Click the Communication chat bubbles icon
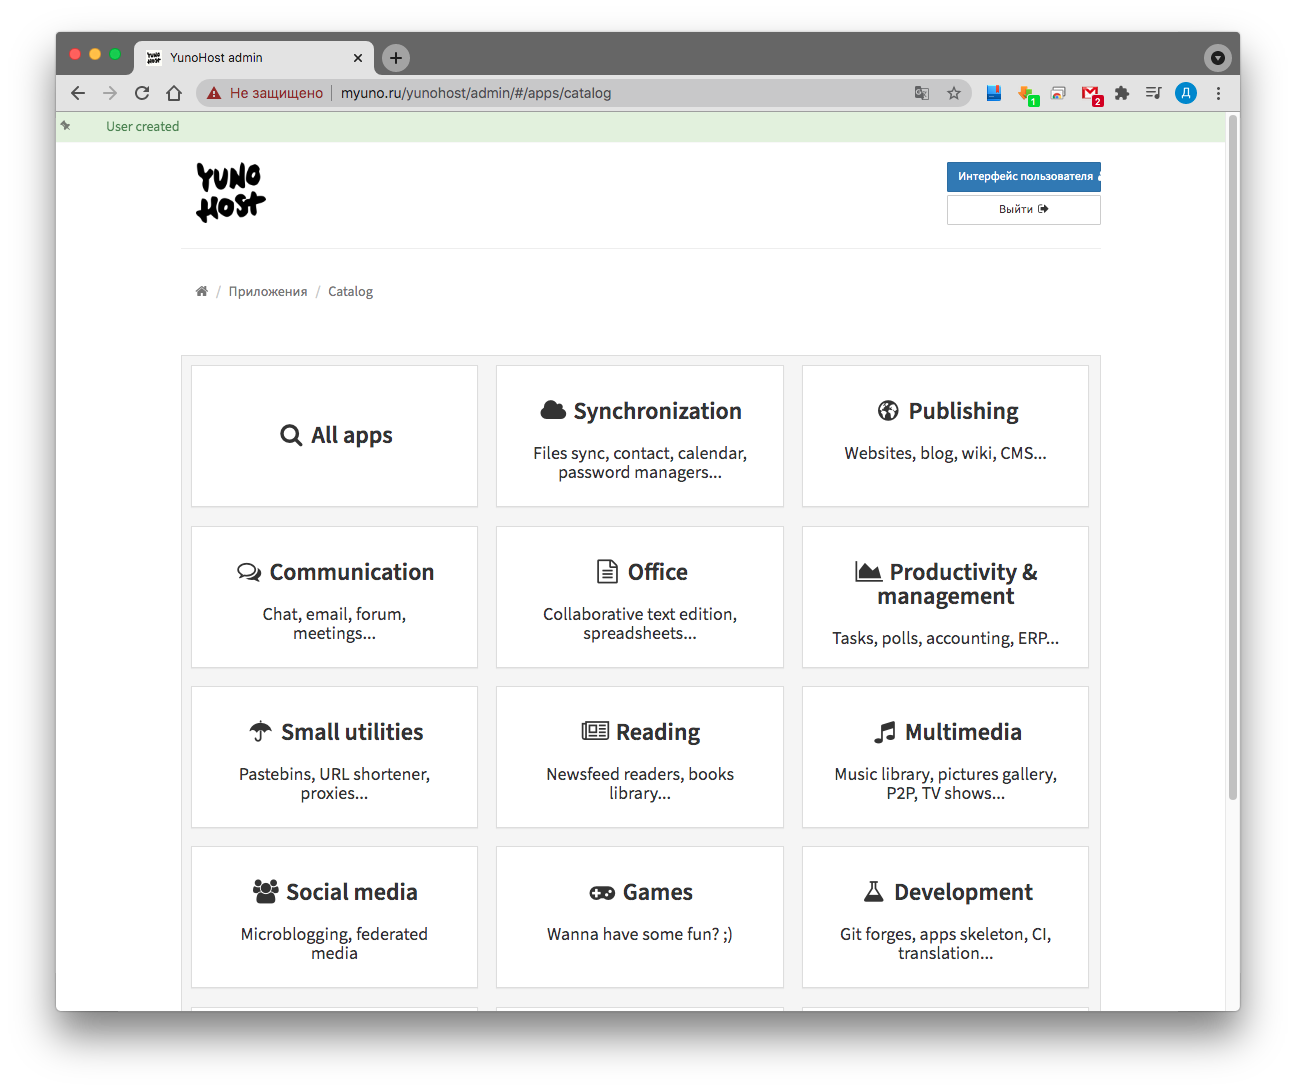The width and height of the screenshot is (1296, 1091). pyautogui.click(x=249, y=571)
